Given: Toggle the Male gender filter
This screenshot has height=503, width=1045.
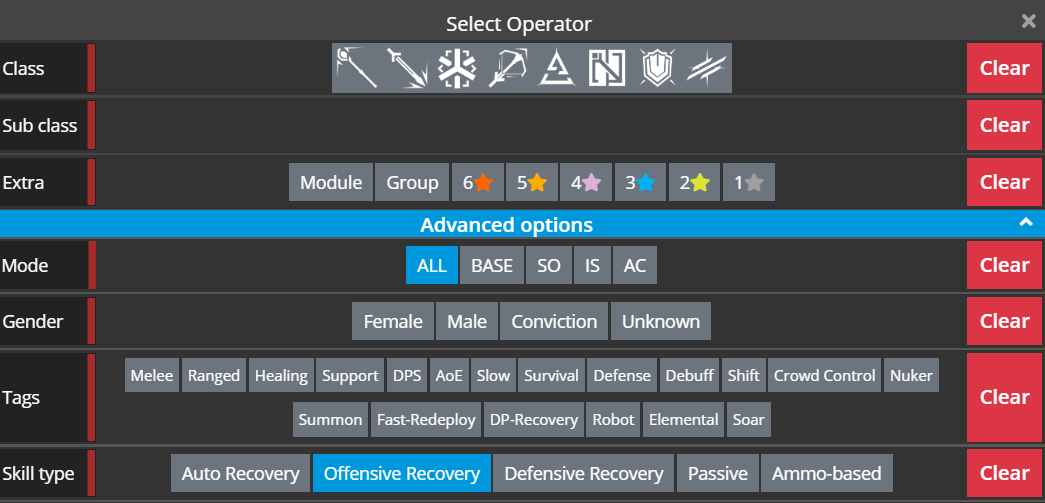Looking at the screenshot, I should (467, 321).
